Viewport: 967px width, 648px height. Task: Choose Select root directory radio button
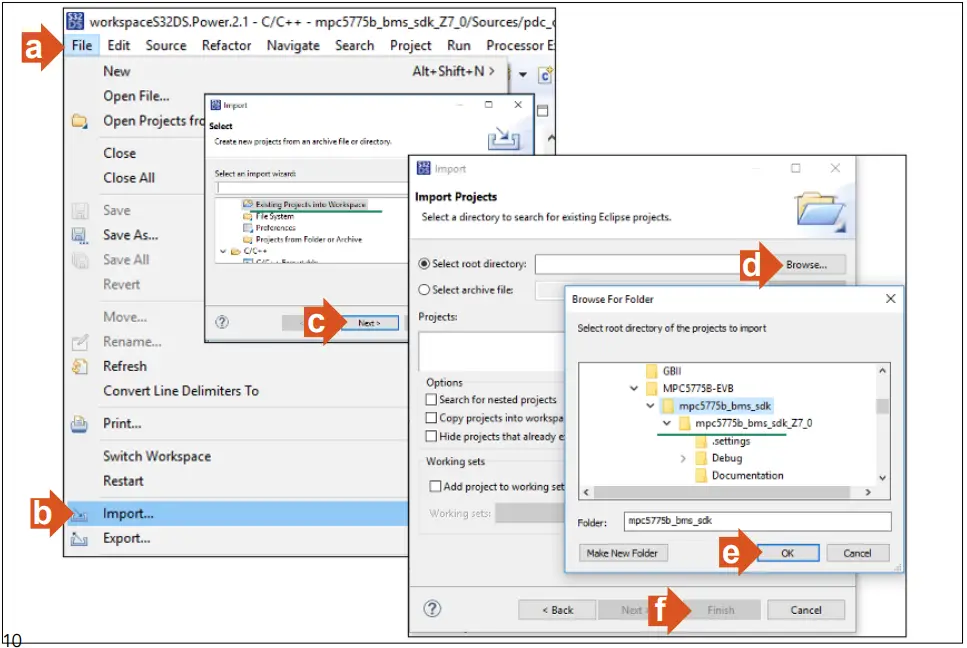coord(424,264)
